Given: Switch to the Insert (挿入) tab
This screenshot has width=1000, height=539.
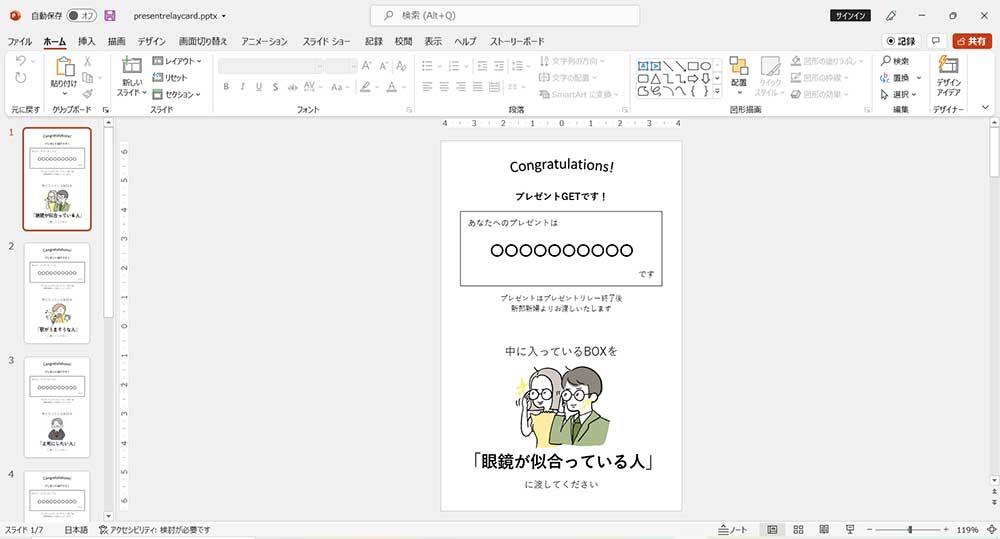Looking at the screenshot, I should [x=86, y=41].
